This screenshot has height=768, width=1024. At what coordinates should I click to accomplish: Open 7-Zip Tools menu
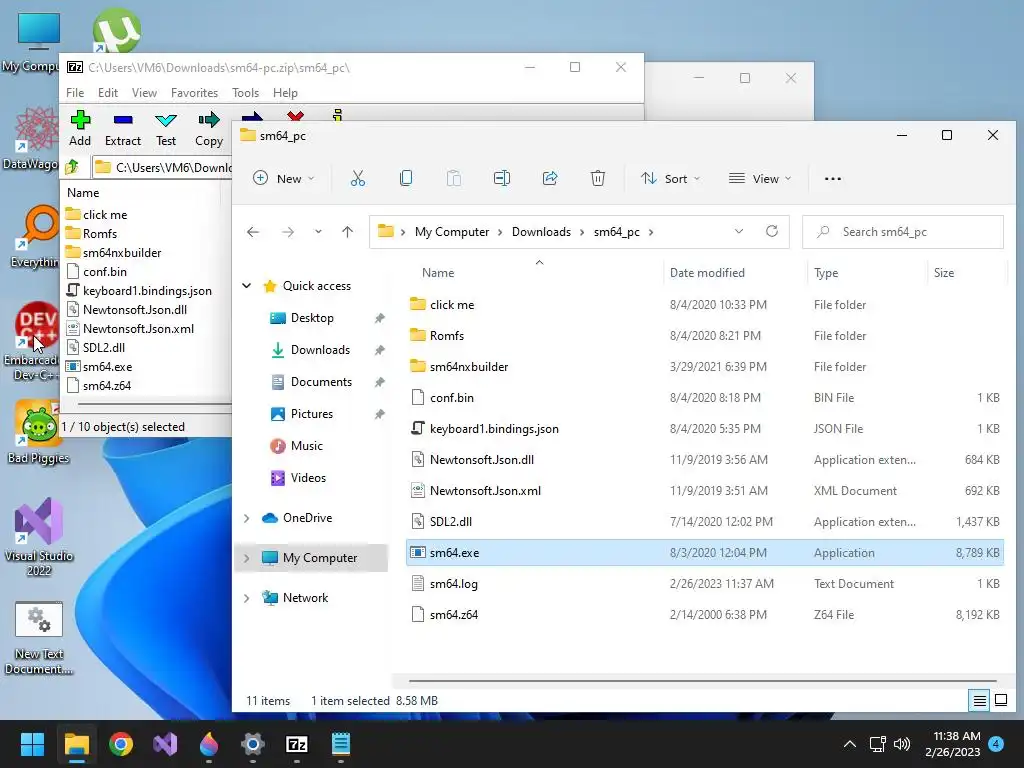[246, 93]
